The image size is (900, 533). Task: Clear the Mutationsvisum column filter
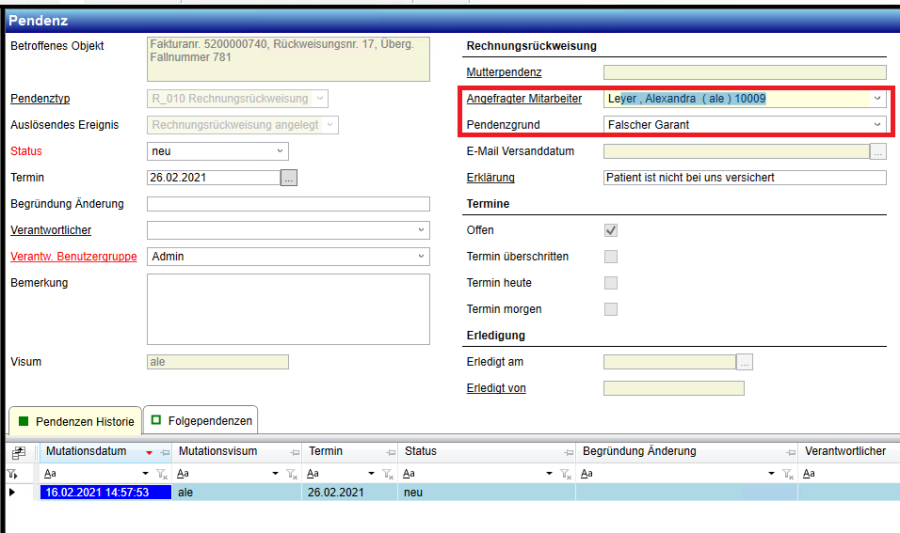click(x=292, y=474)
